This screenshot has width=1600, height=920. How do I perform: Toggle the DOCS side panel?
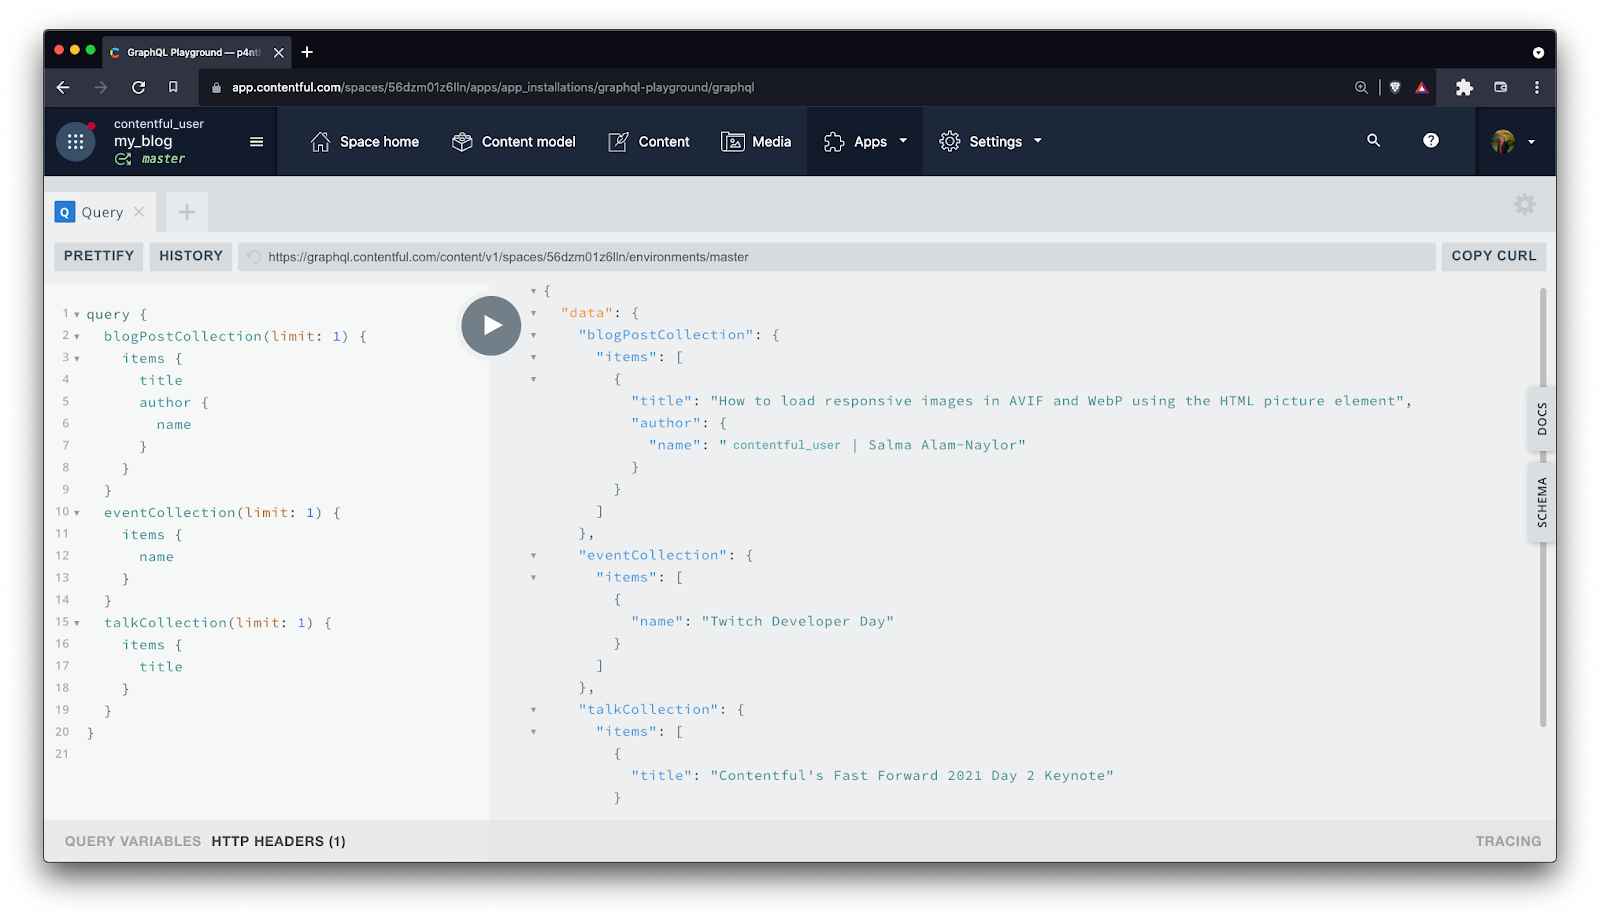[x=1541, y=419]
